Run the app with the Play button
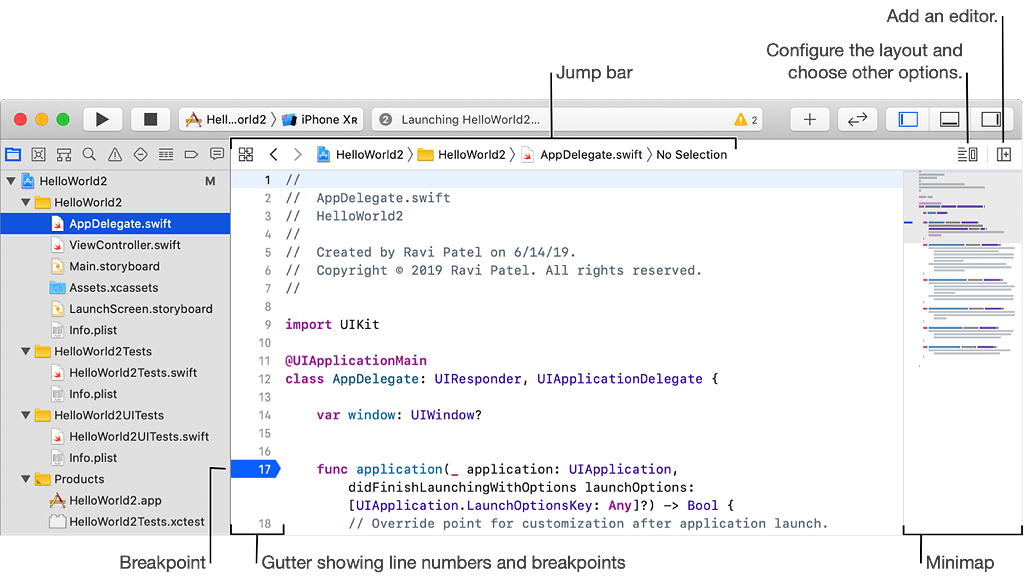The width and height of the screenshot is (1024, 578). point(102,120)
